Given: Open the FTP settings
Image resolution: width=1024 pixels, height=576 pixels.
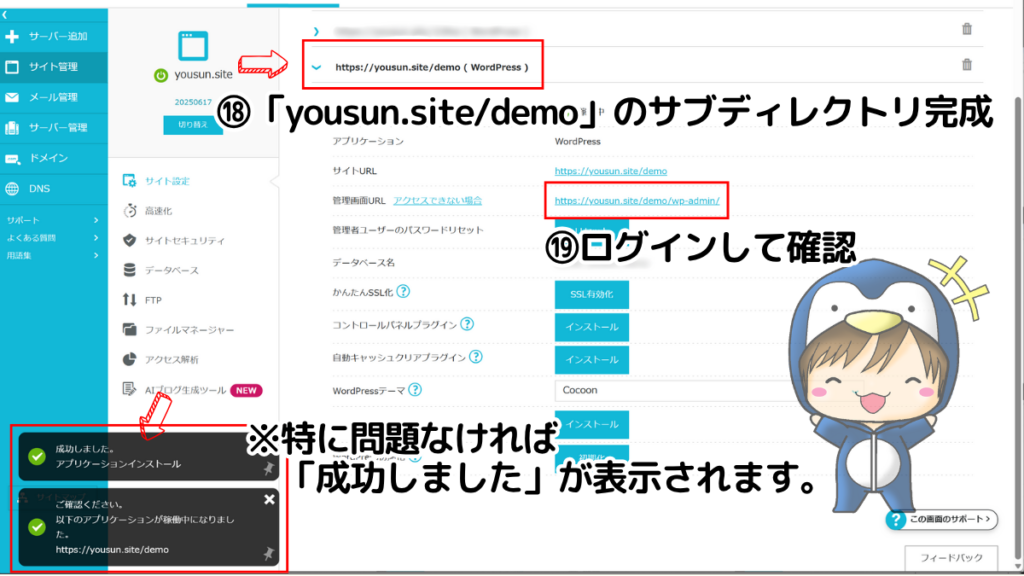Looking at the screenshot, I should point(153,300).
